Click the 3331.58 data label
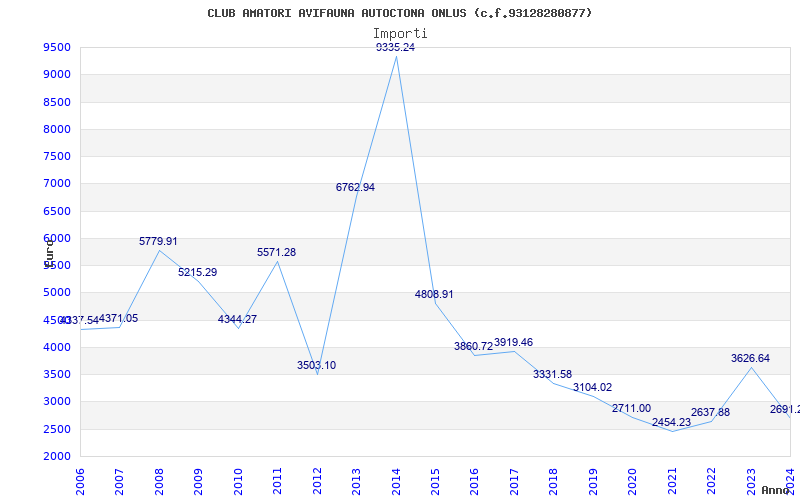800x500 pixels. 553,374
